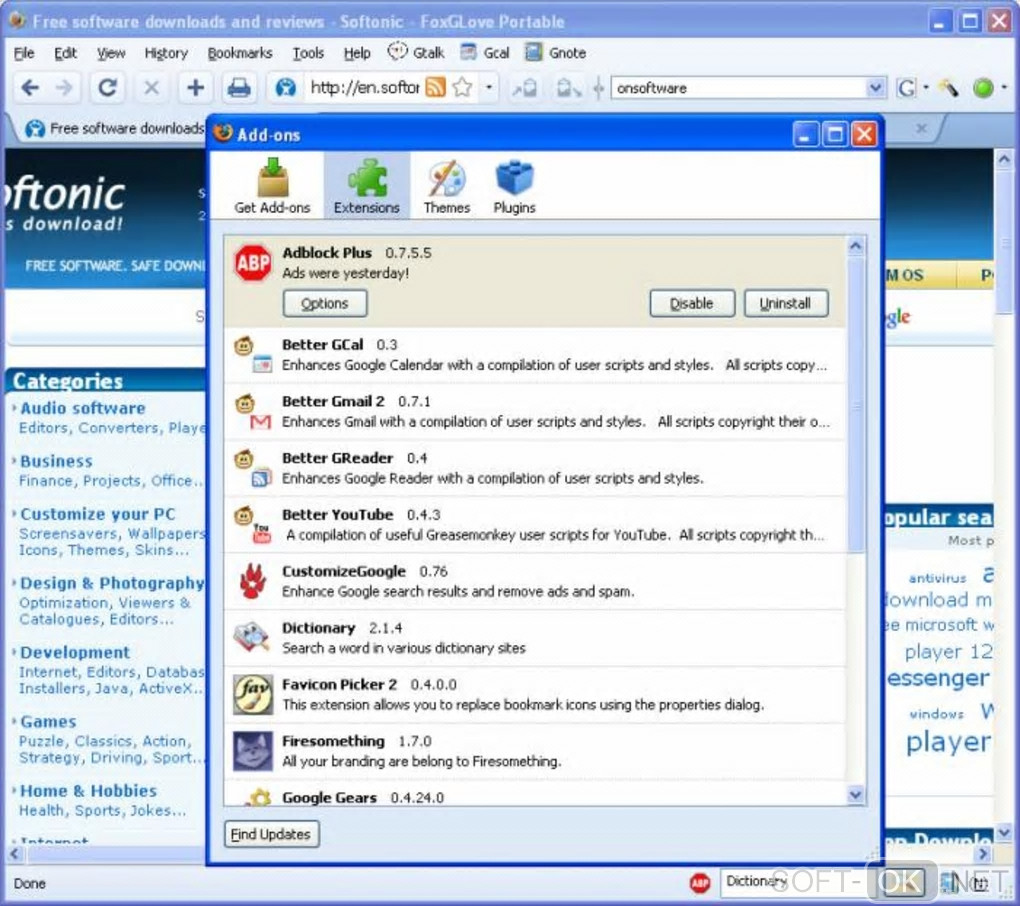Open a new tab with the plus icon
Screen dimensions: 1020x906
pyautogui.click(x=195, y=87)
